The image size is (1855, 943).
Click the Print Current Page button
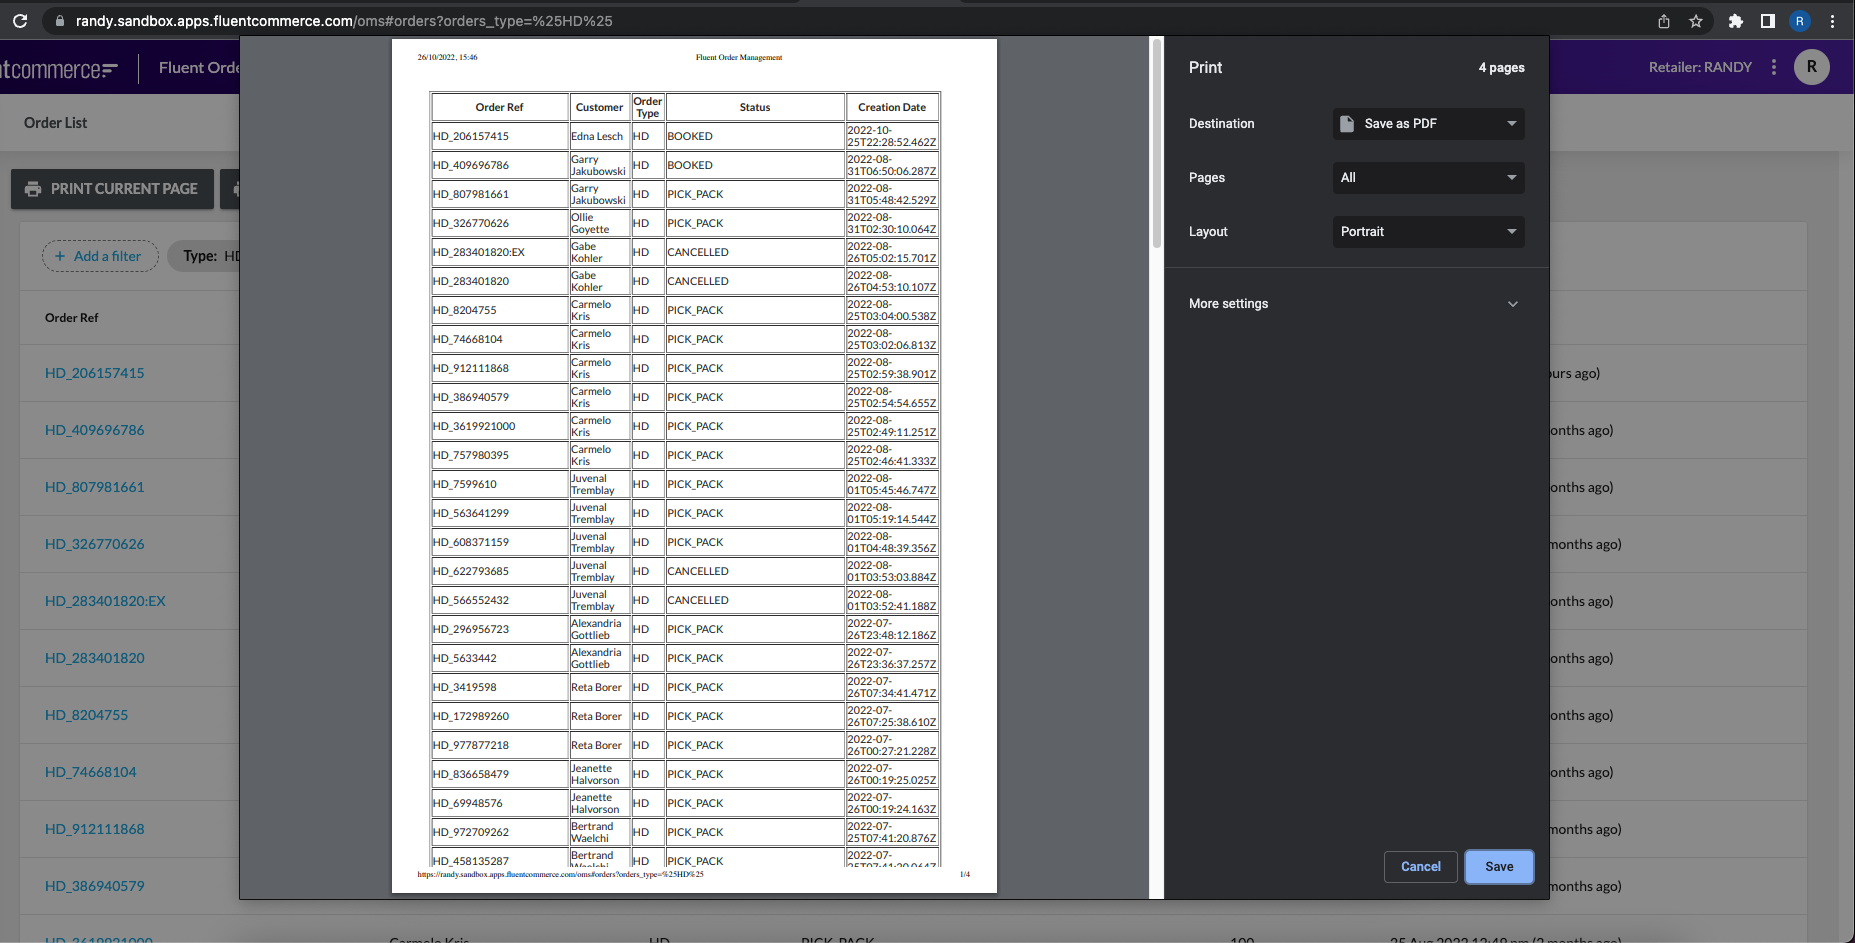coord(112,189)
